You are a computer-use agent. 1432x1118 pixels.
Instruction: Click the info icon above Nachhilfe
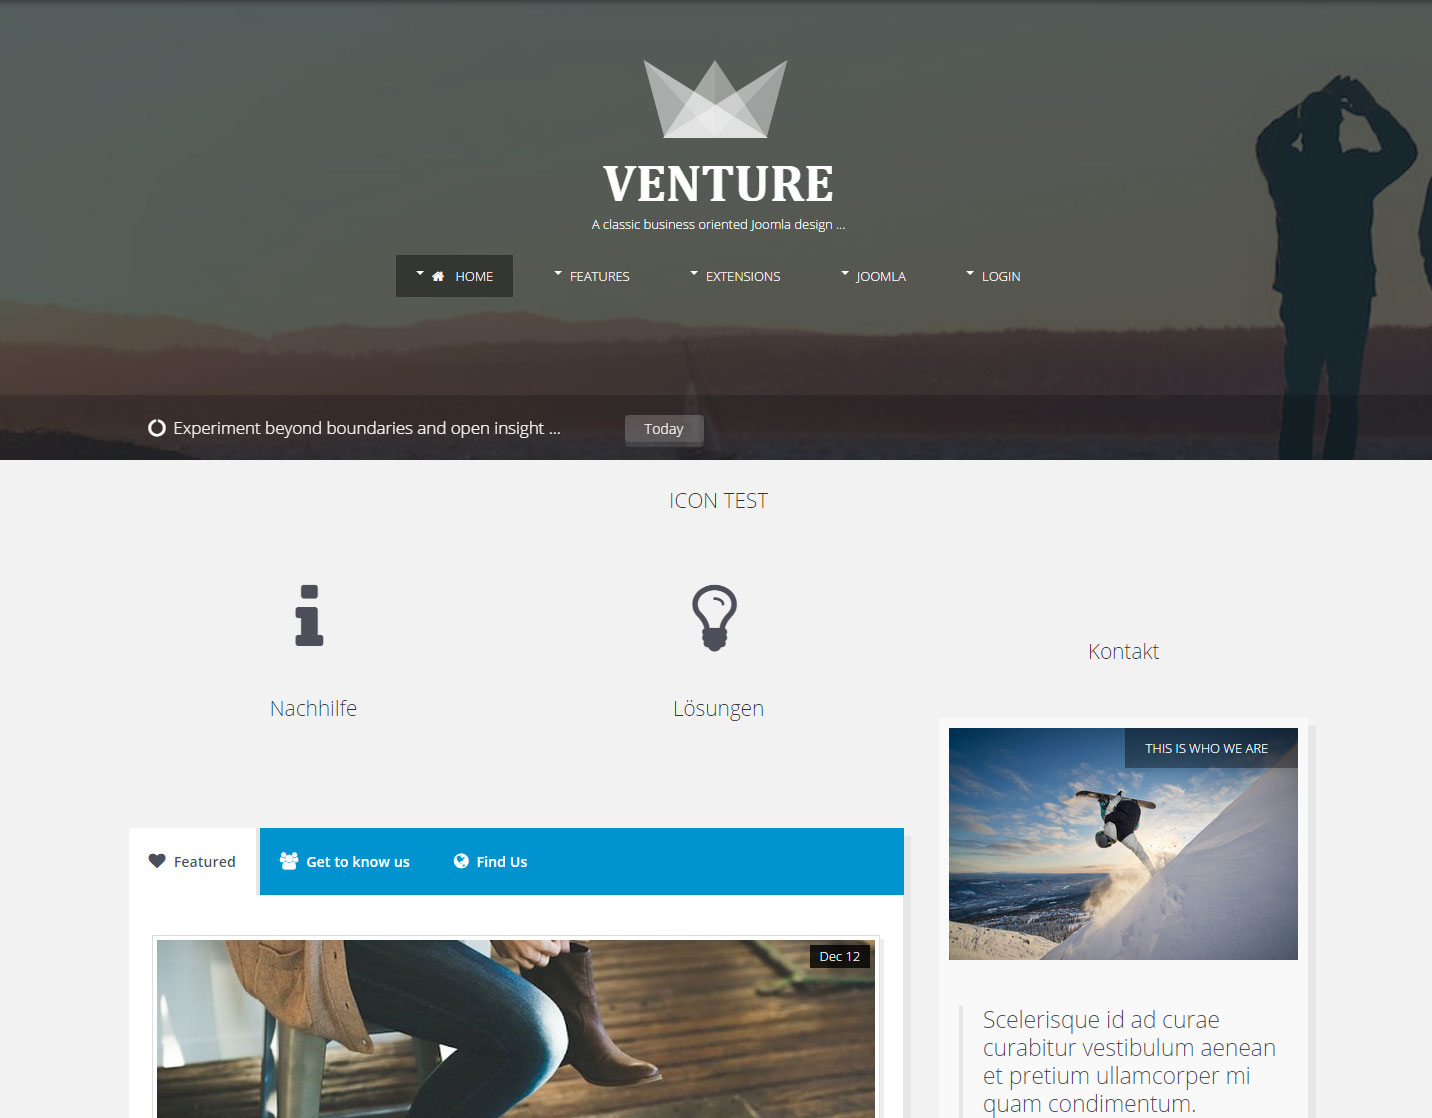pos(309,615)
